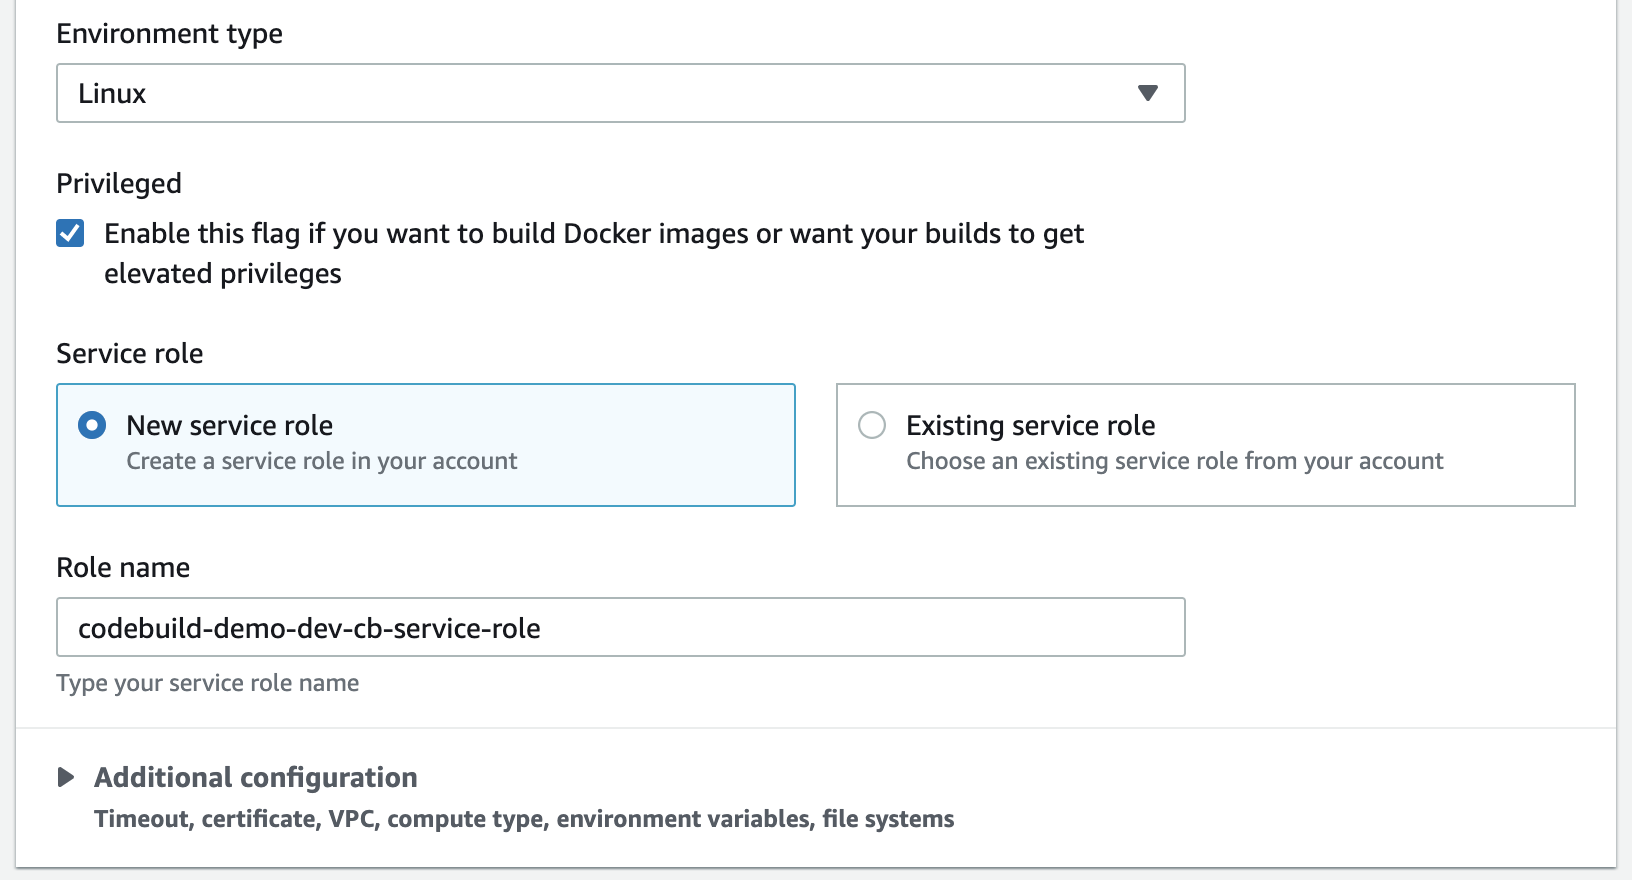Uncheck the Privileged Docker images checkbox
Viewport: 1632px width, 880px height.
point(70,233)
